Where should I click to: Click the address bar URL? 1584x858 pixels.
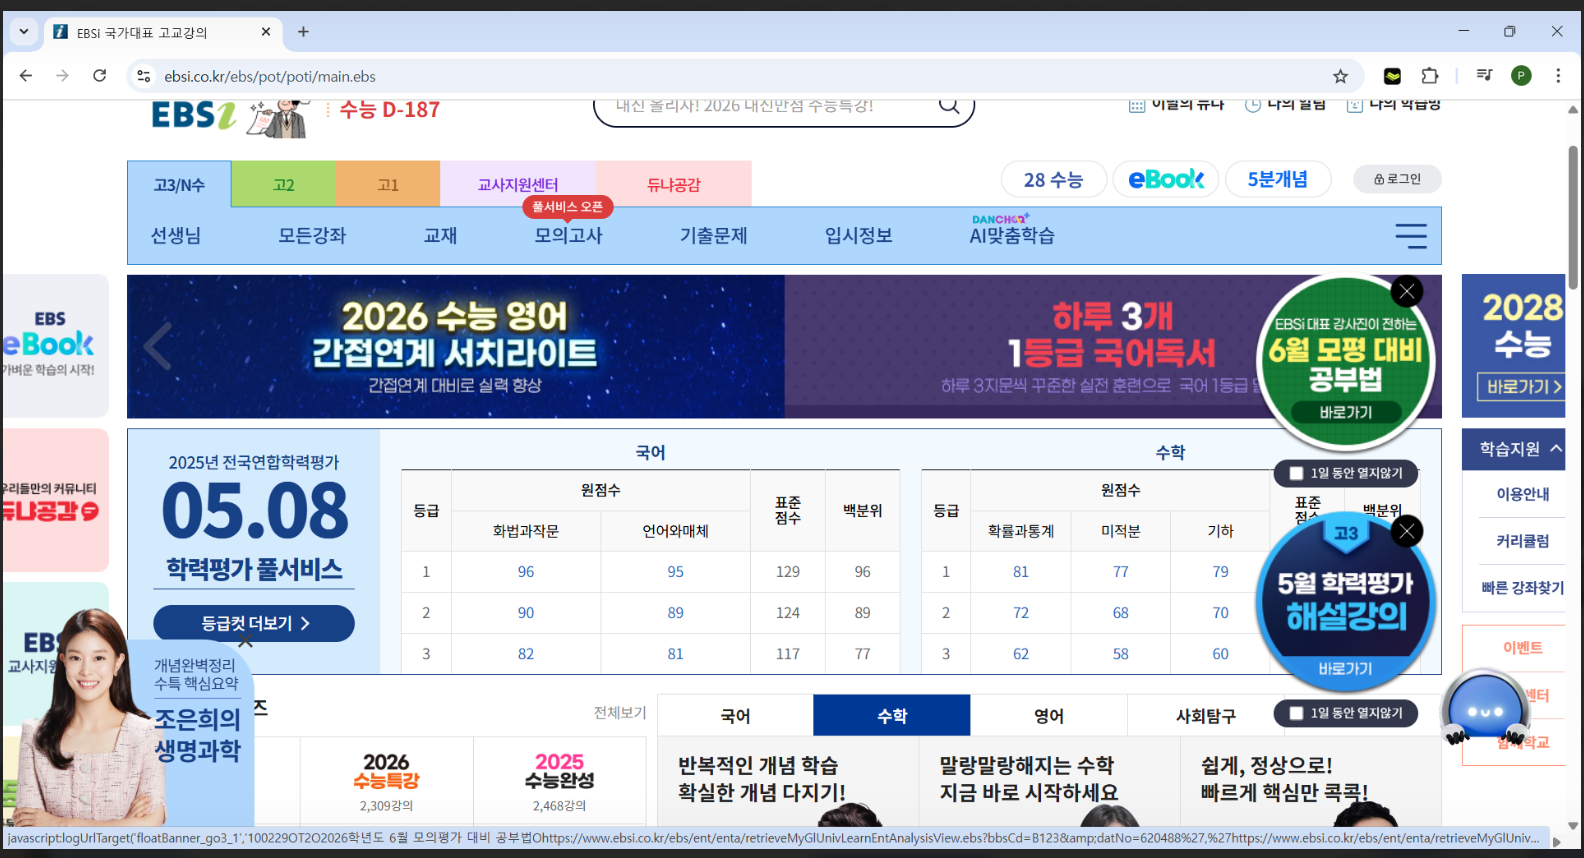270,76
